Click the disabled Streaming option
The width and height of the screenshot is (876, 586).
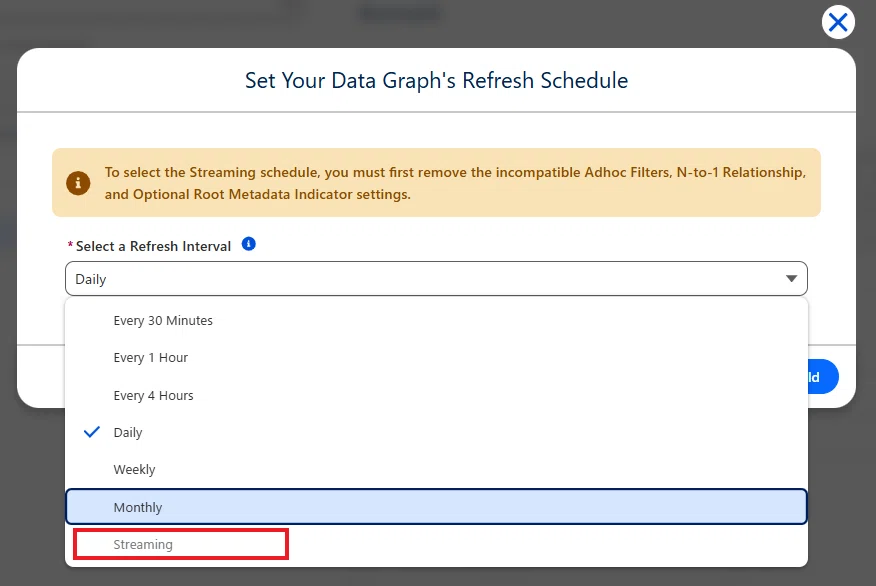[436, 545]
